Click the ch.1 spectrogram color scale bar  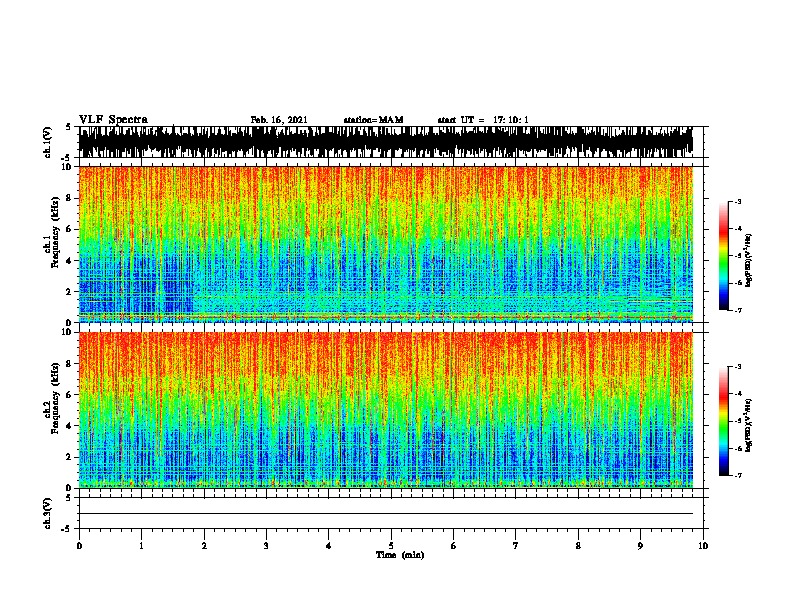pyautogui.click(x=723, y=256)
